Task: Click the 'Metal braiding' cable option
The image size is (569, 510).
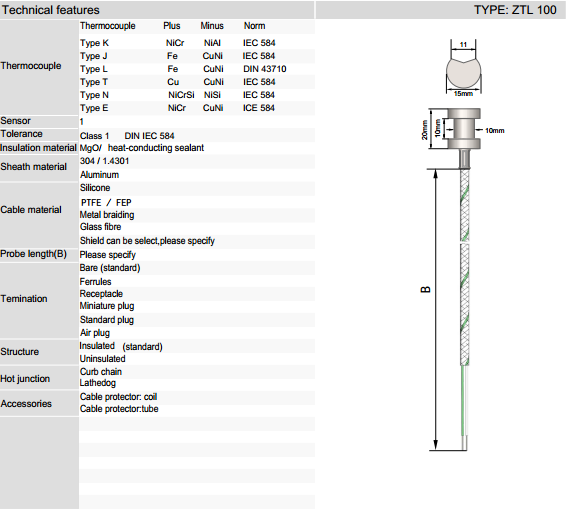Action: click(x=107, y=215)
